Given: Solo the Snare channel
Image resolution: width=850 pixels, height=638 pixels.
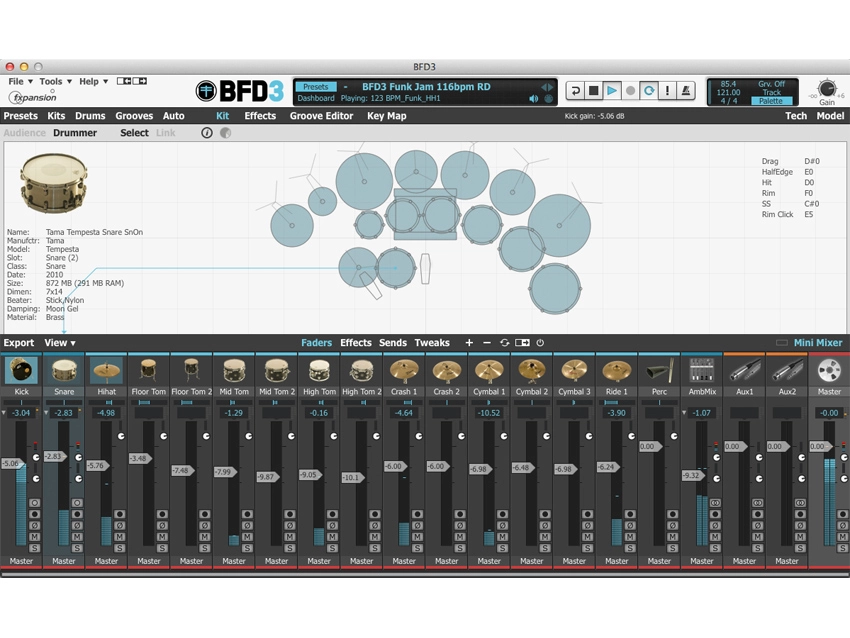Looking at the screenshot, I should 77,548.
